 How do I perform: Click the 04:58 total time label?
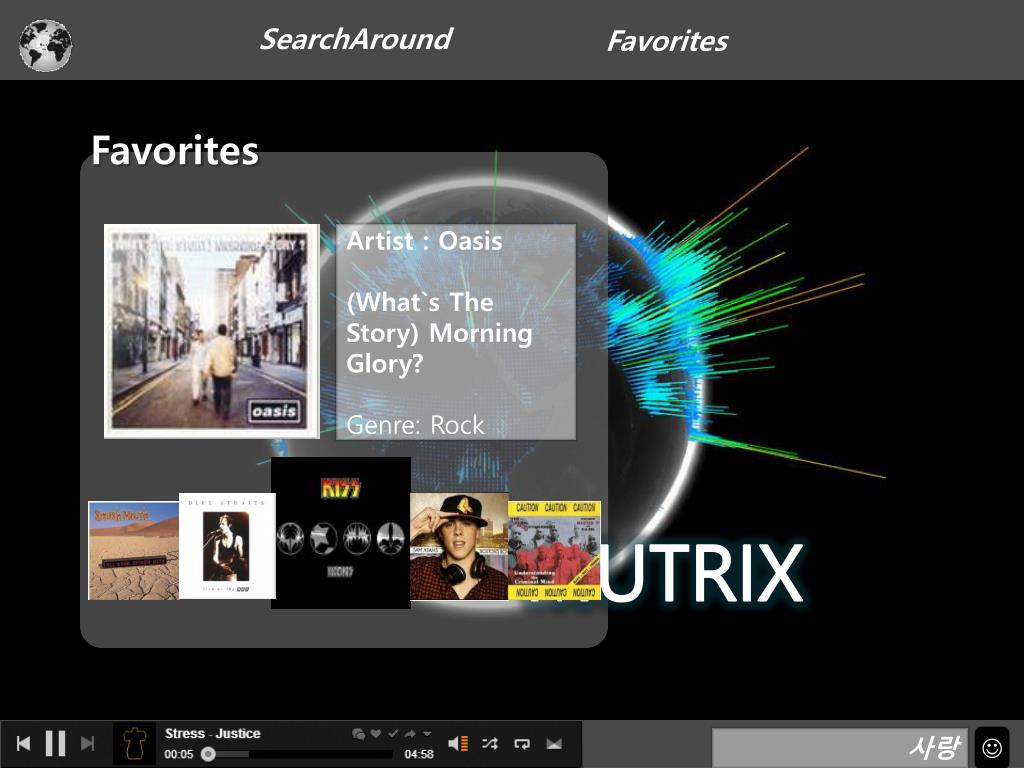pos(419,754)
